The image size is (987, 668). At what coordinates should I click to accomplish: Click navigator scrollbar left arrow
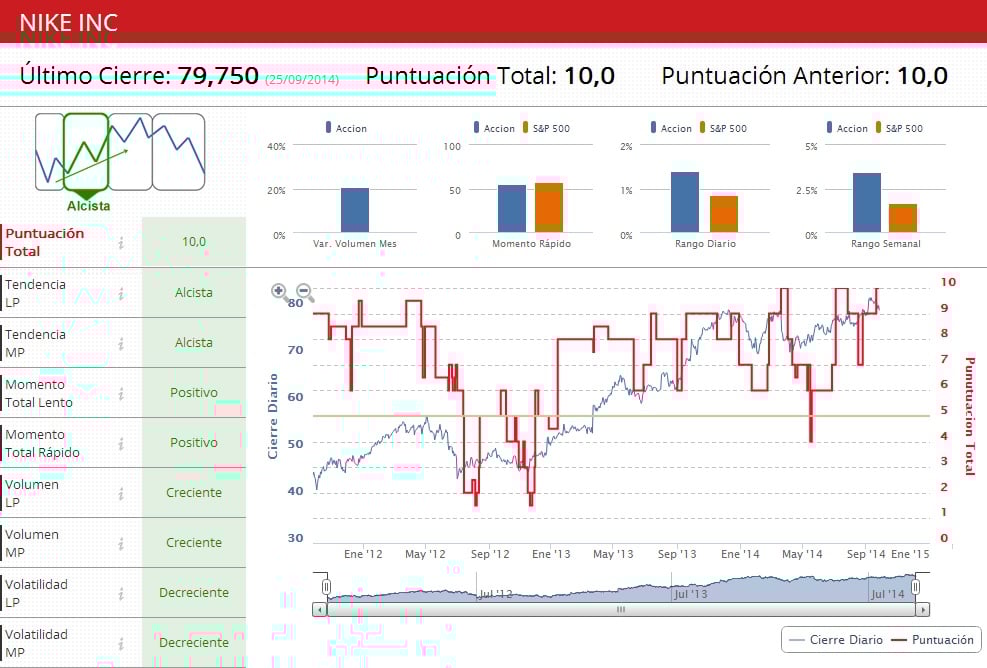pyautogui.click(x=320, y=609)
